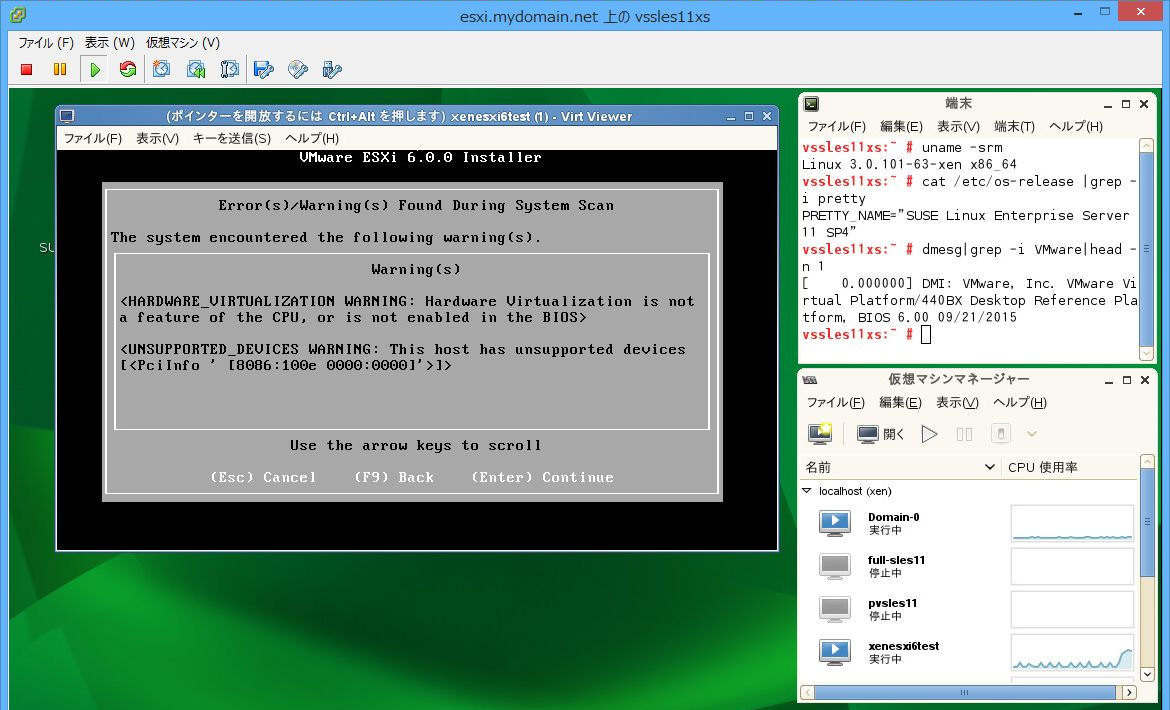Viewport: 1170px width, 710px height.
Task: Open 編集(E) menu in terminal window
Action: click(x=901, y=126)
